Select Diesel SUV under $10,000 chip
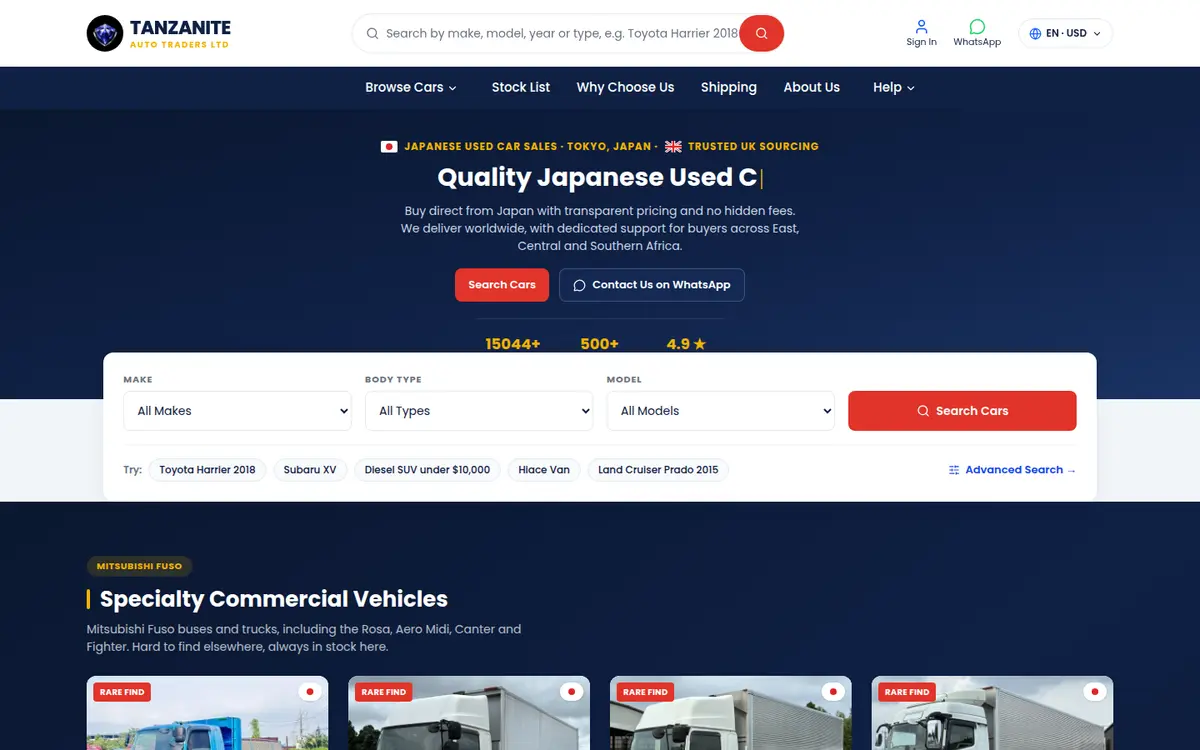The height and width of the screenshot is (750, 1200). click(427, 470)
